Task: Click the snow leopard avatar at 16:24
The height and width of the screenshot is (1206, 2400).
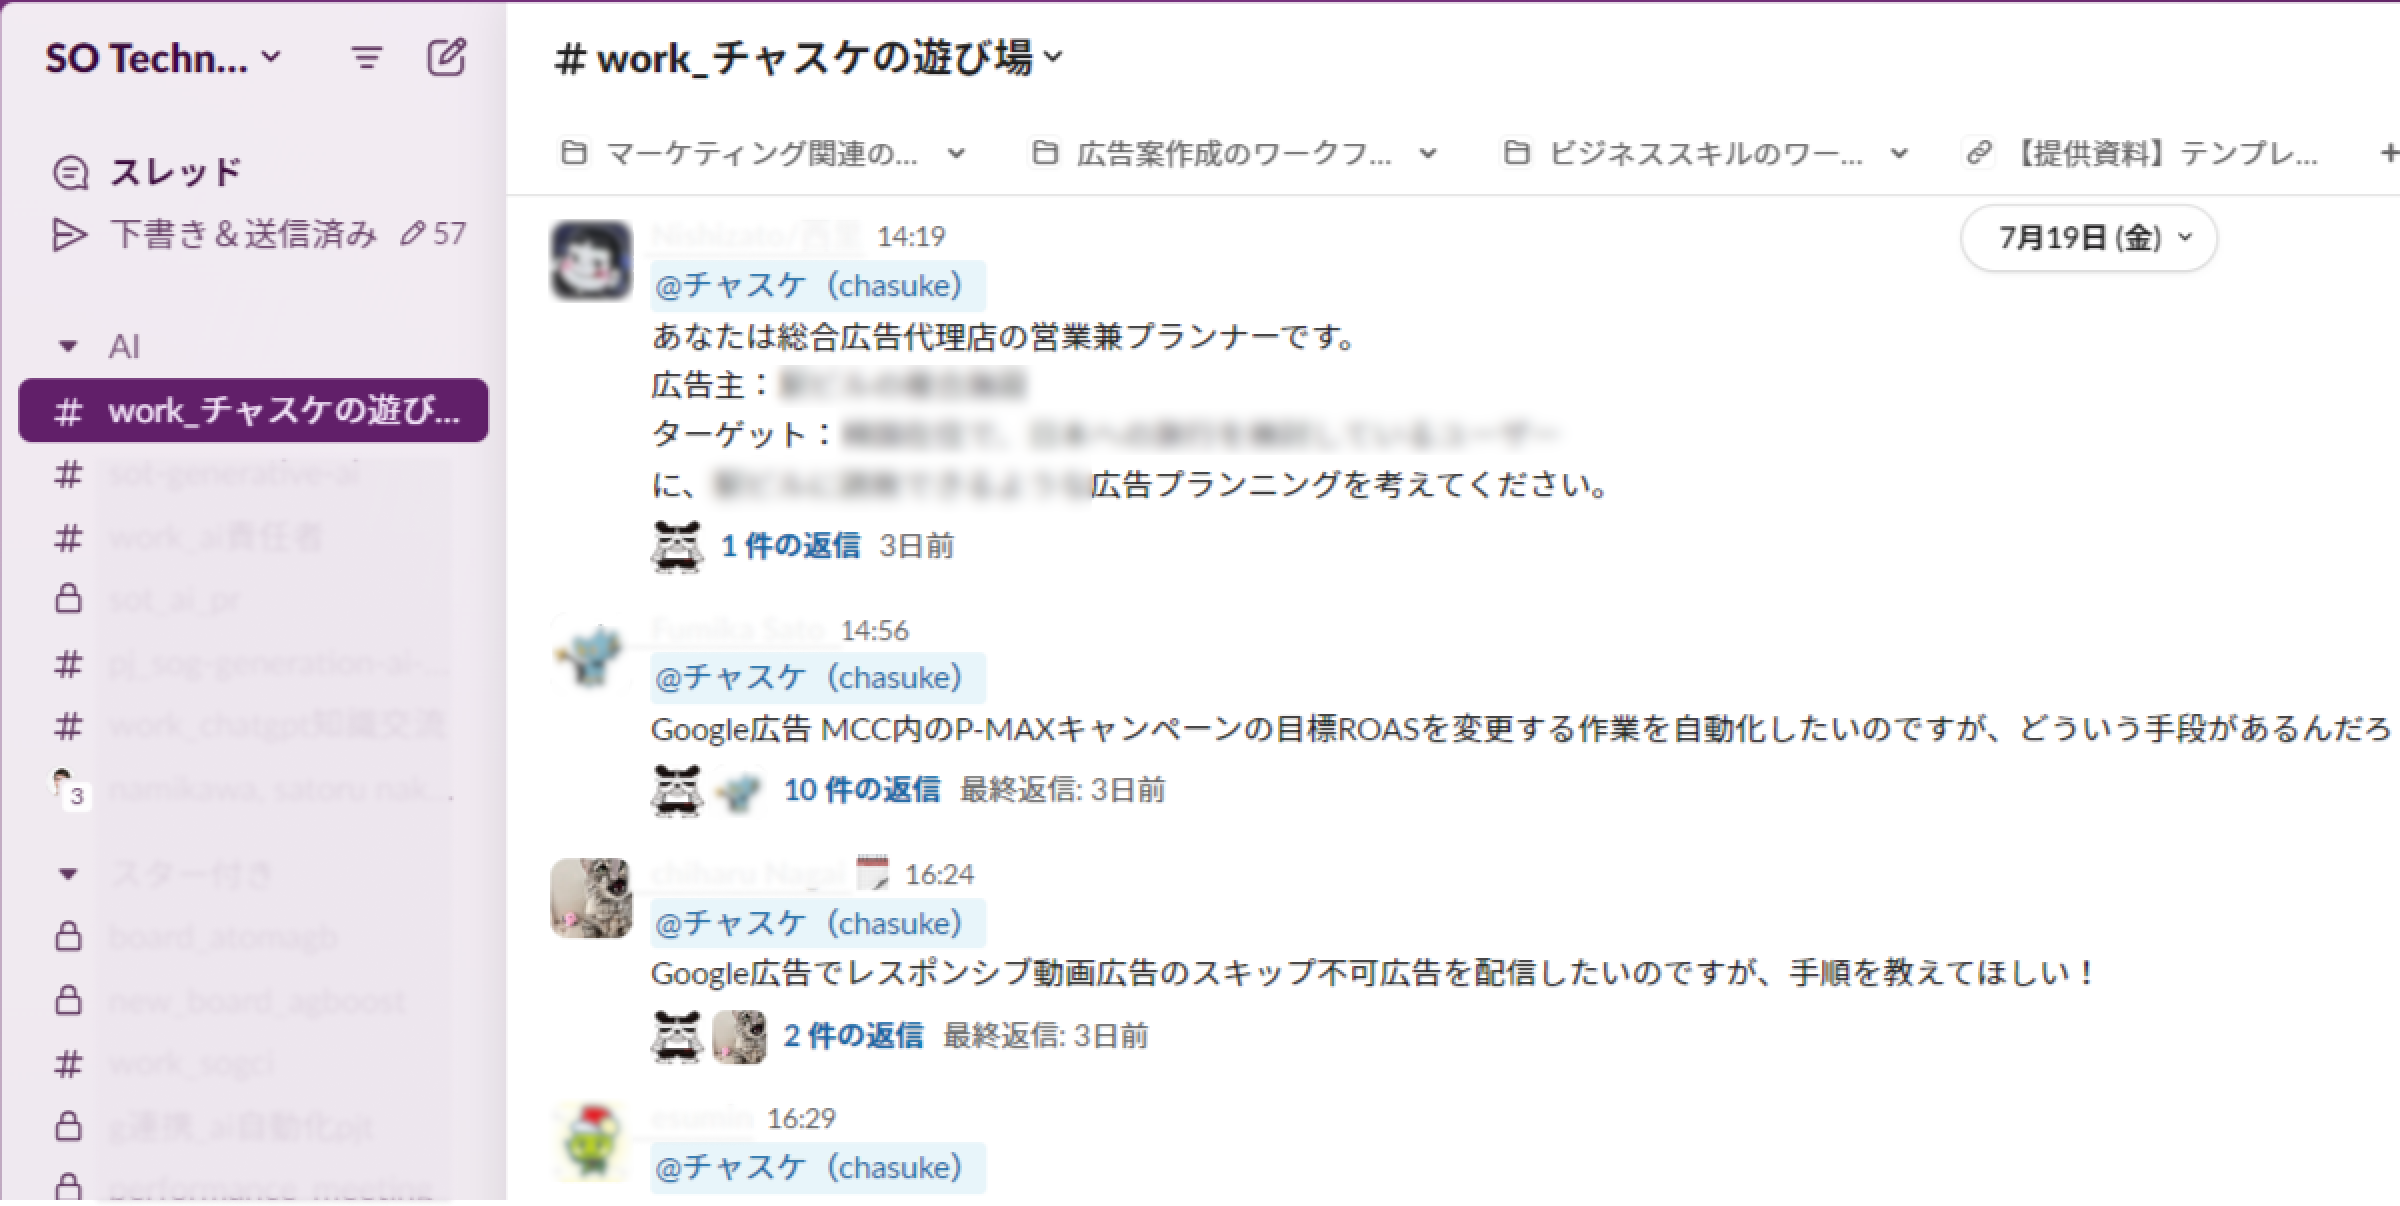Action: point(591,898)
